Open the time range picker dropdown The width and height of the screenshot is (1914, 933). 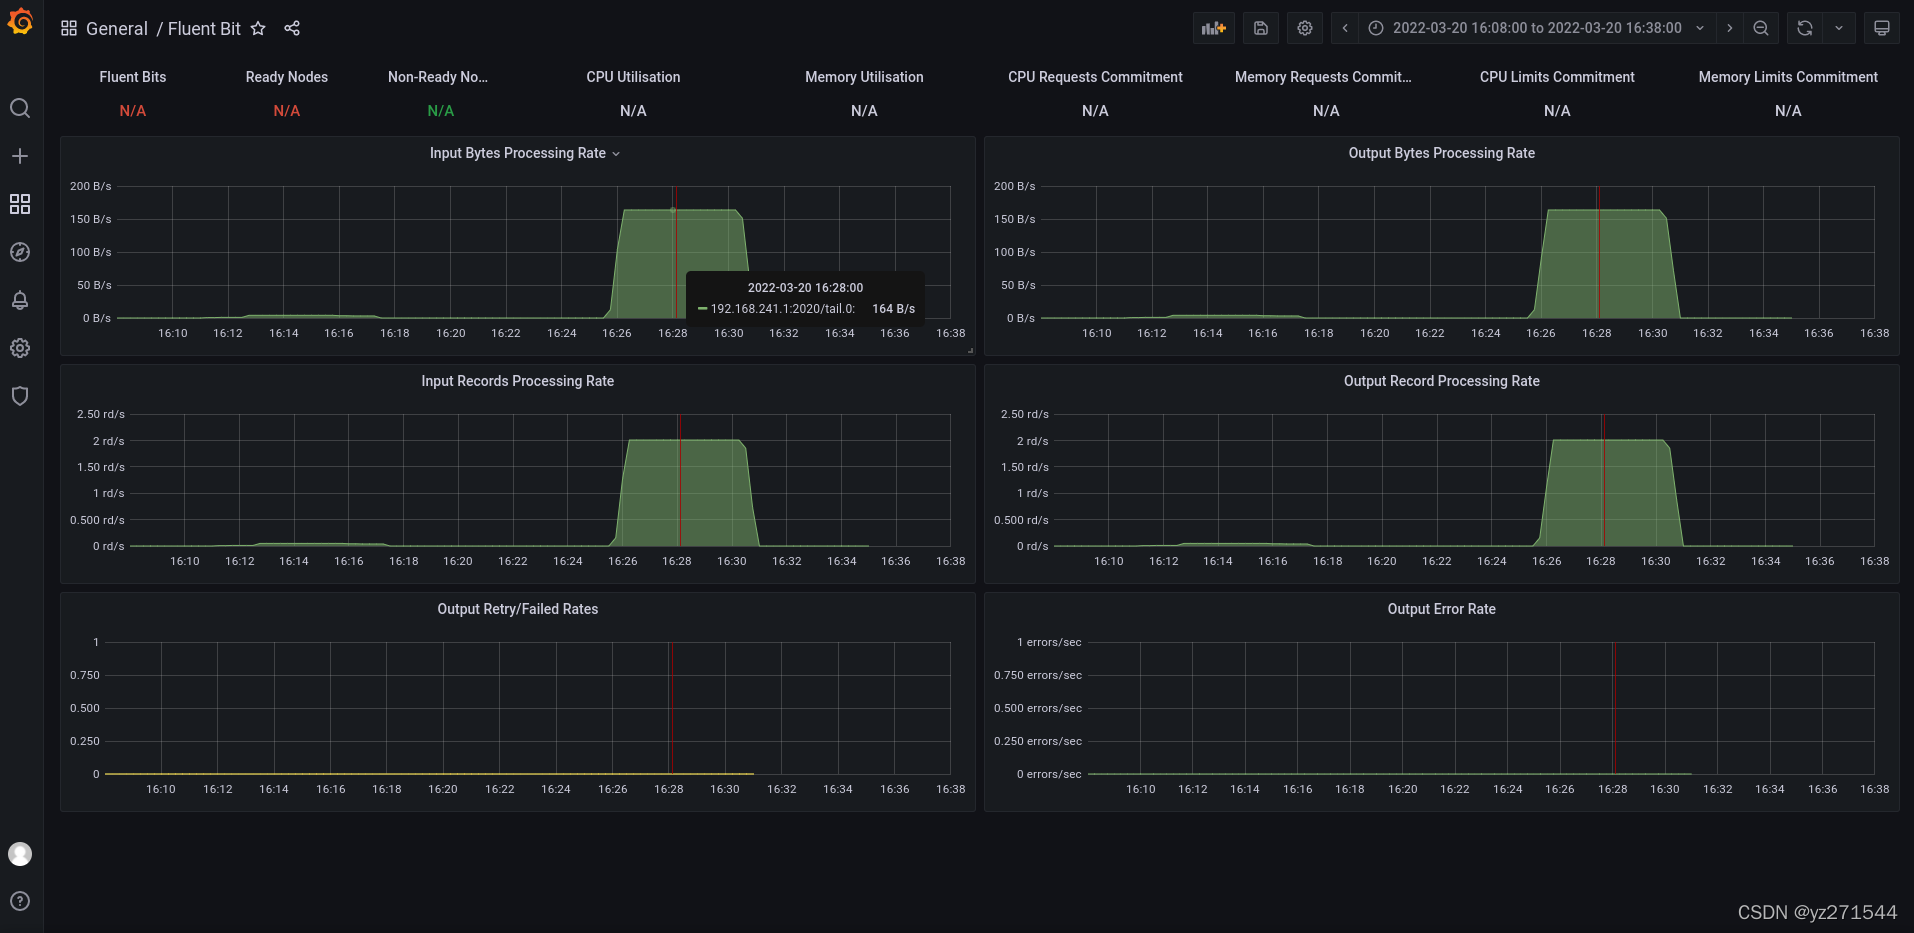1537,28
